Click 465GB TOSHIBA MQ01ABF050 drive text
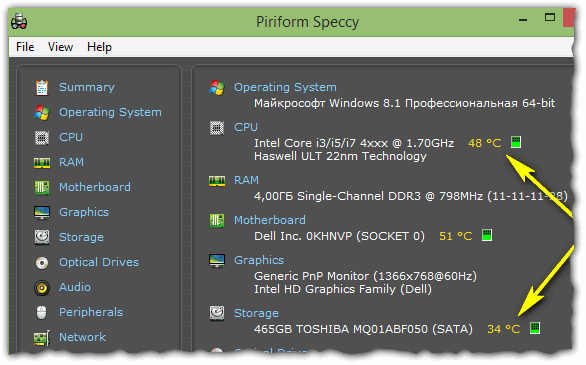586x365 pixels. pyautogui.click(x=363, y=329)
